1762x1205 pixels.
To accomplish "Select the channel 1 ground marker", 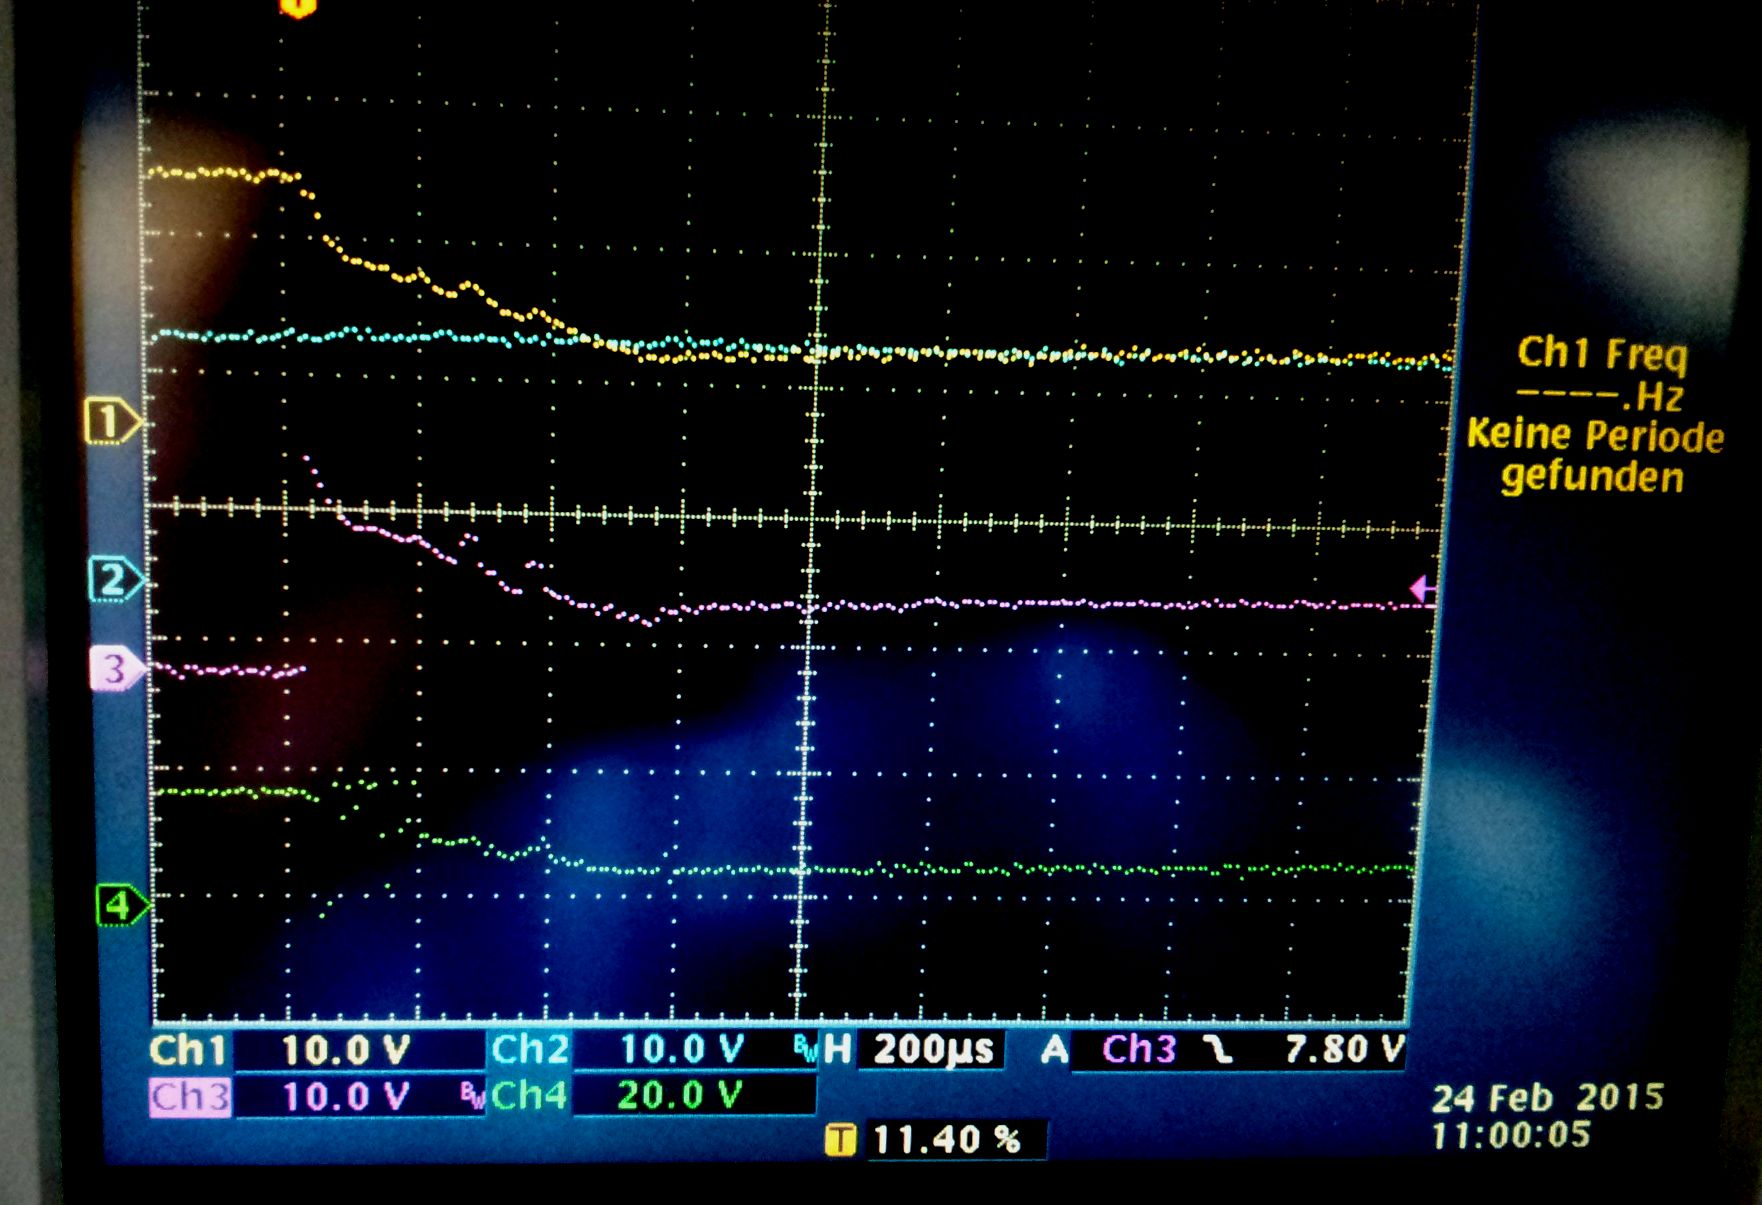I will point(112,421).
